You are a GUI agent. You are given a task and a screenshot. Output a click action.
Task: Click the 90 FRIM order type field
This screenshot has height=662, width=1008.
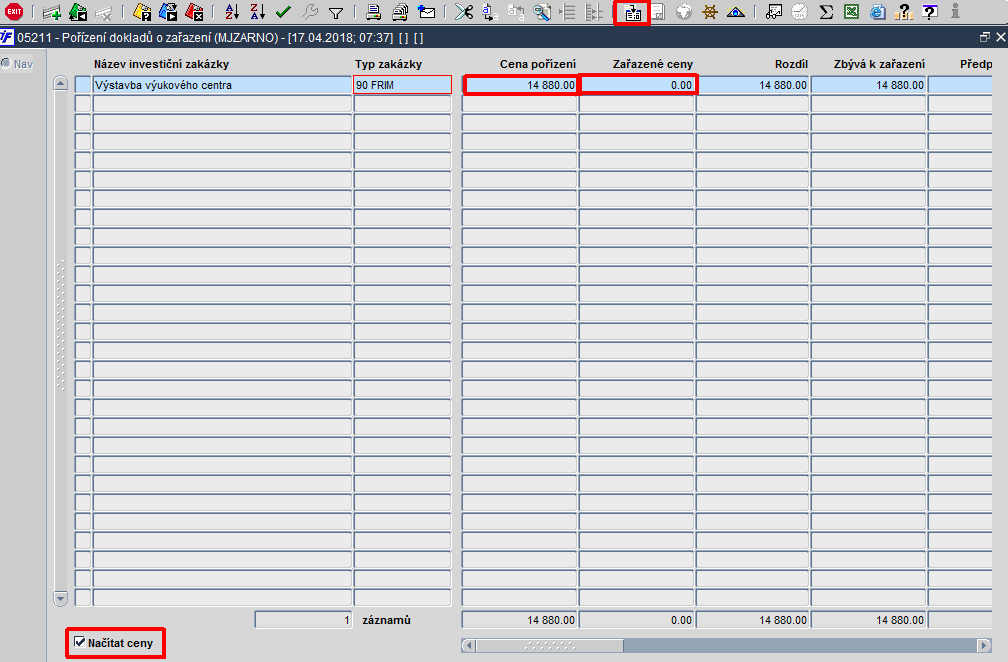[x=402, y=85]
